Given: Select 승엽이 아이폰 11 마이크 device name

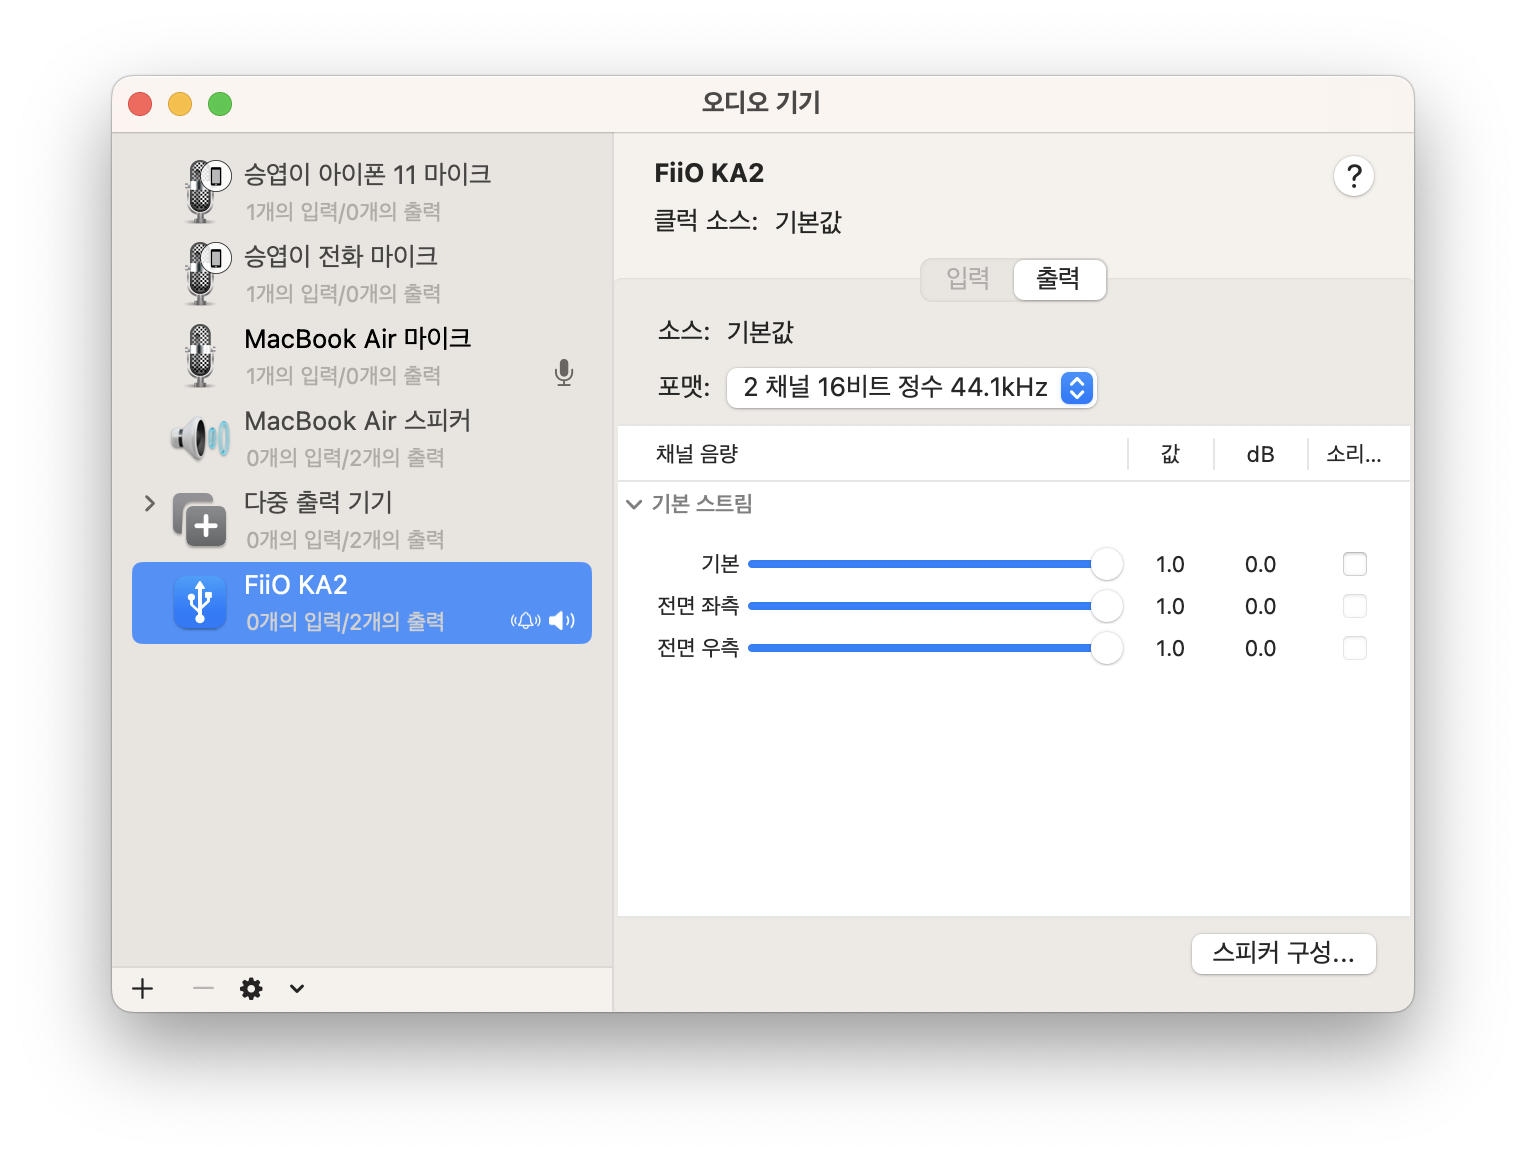Looking at the screenshot, I should tap(368, 175).
